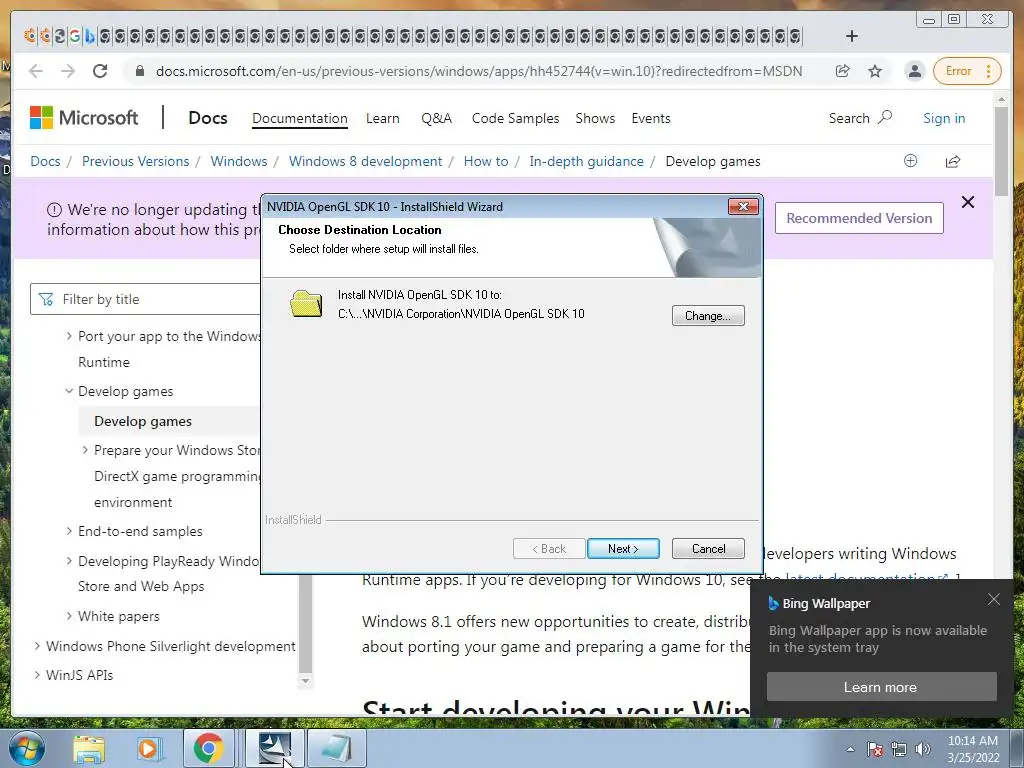Open the Windows Start menu
Screen dimensions: 1024x768
click(x=26, y=748)
